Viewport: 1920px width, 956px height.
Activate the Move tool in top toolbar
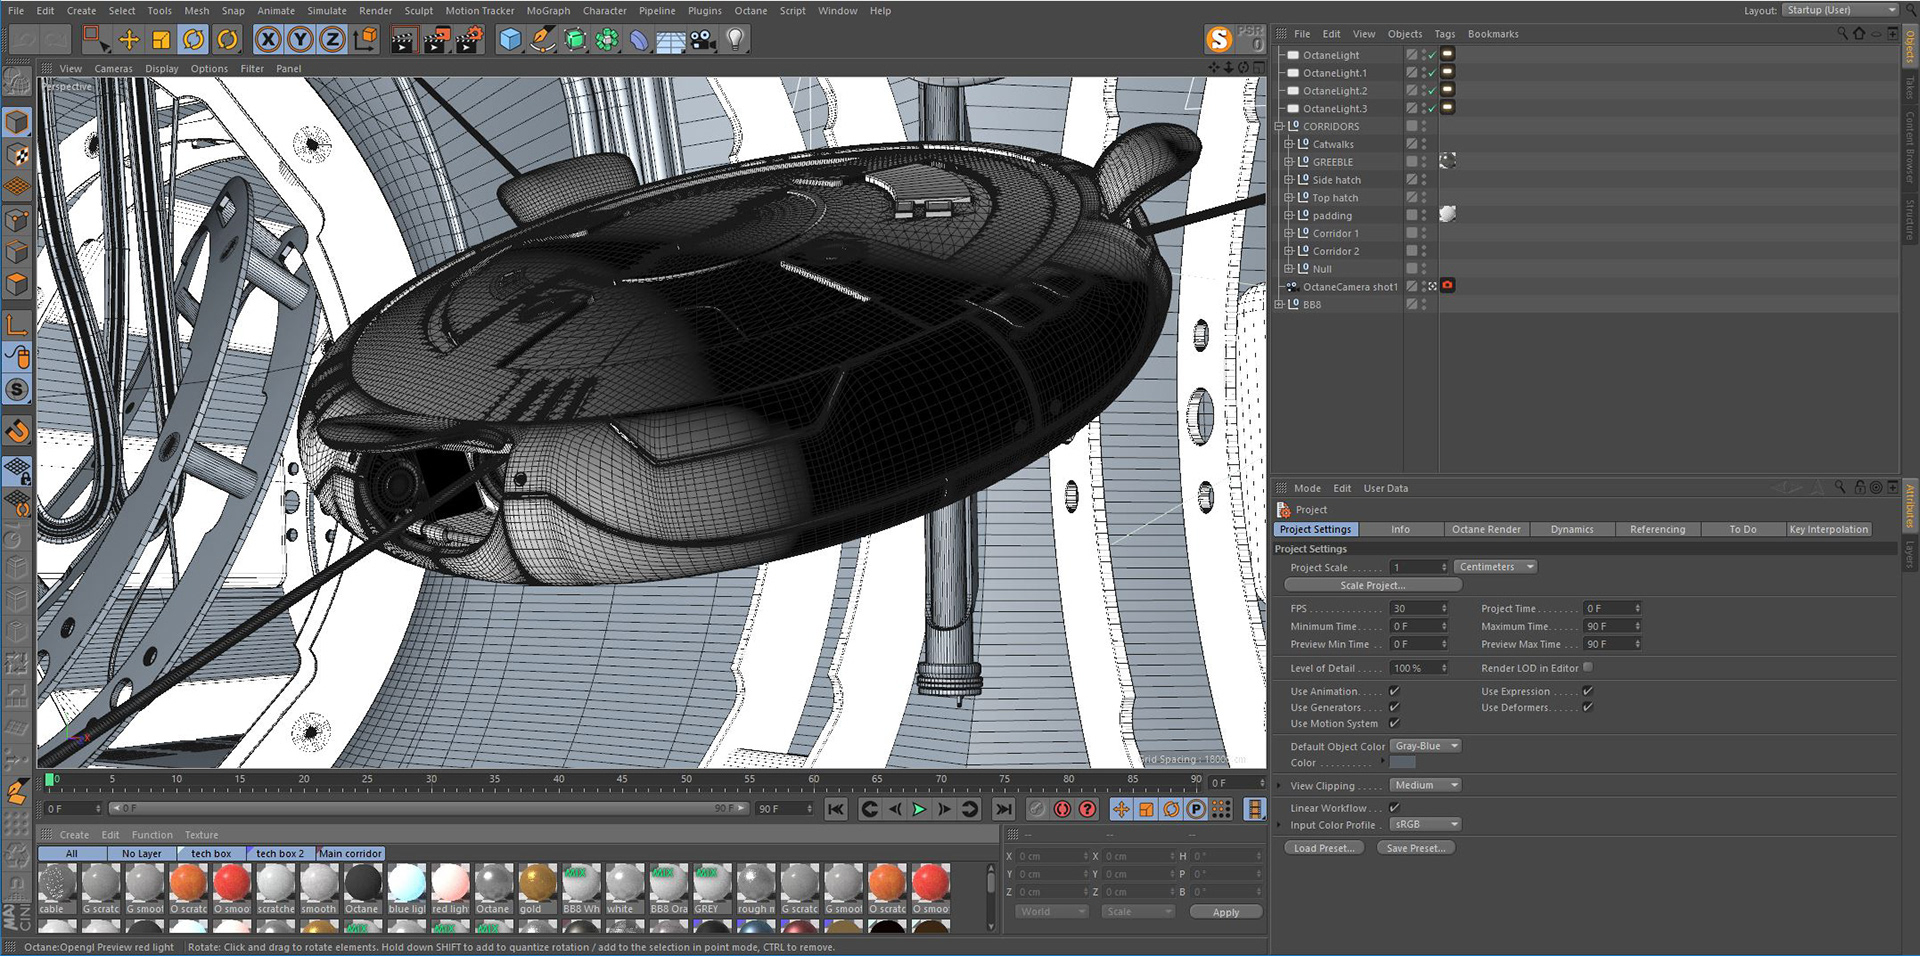129,40
